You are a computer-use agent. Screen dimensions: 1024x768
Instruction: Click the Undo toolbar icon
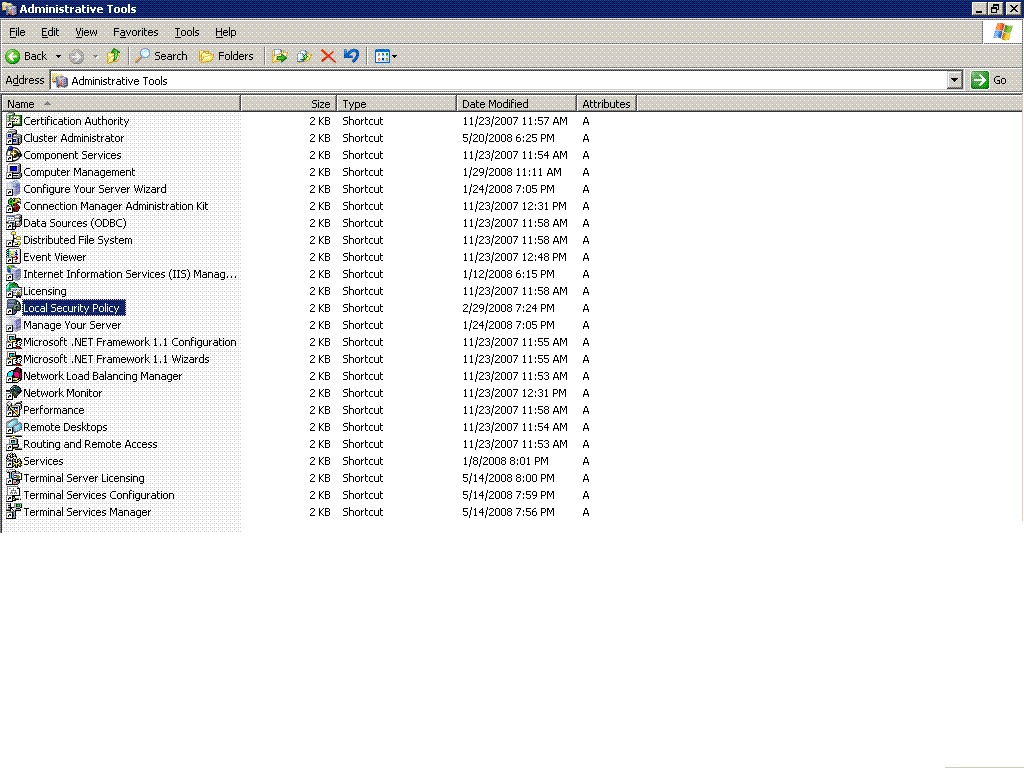click(x=351, y=56)
